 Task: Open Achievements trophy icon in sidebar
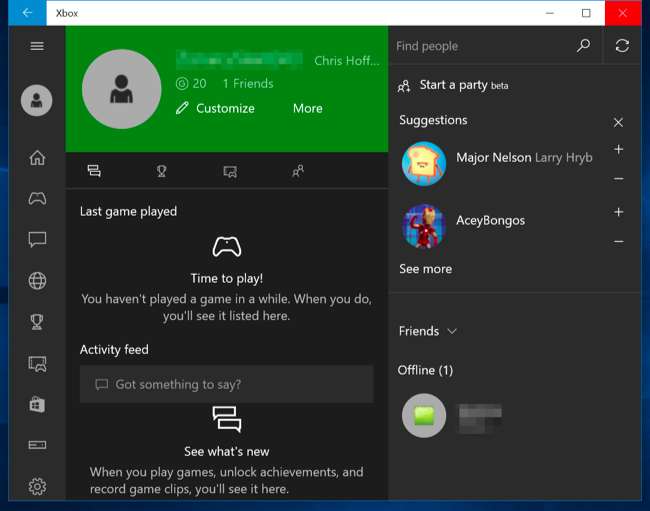click(37, 322)
